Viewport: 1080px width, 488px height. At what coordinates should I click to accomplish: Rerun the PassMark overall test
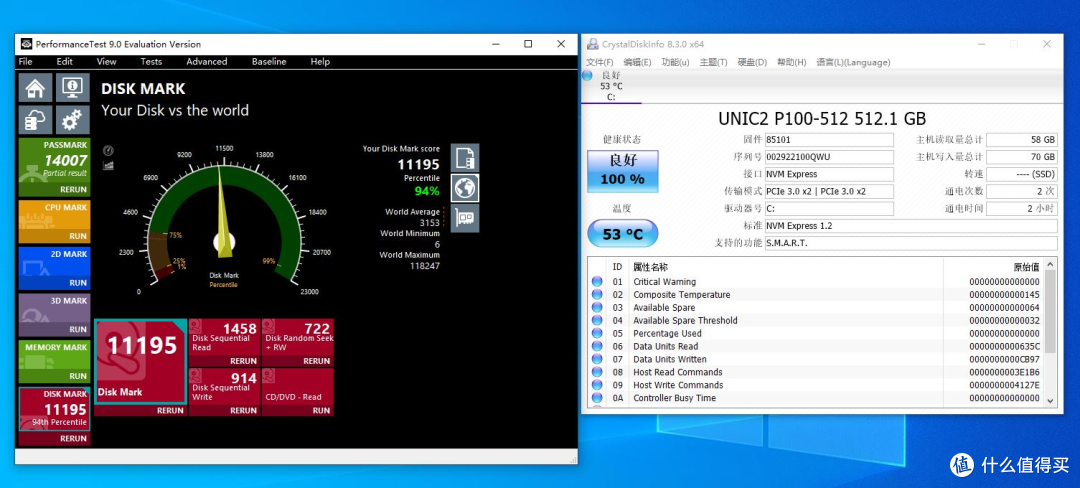73,189
